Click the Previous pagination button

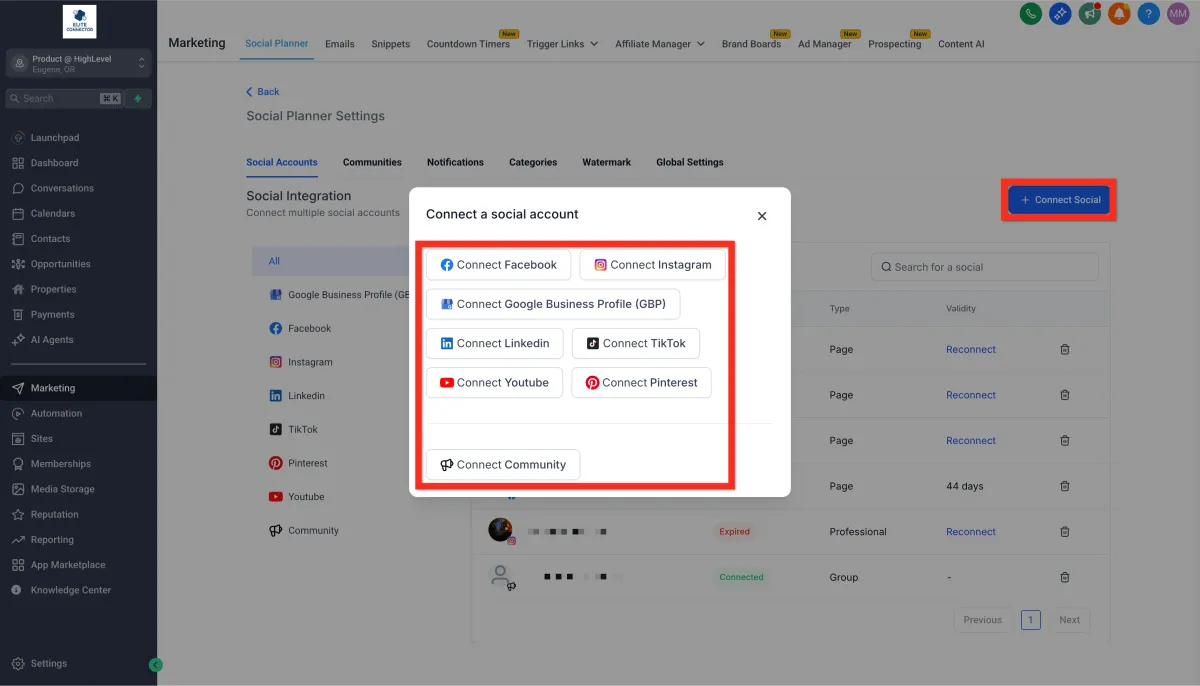(x=983, y=620)
